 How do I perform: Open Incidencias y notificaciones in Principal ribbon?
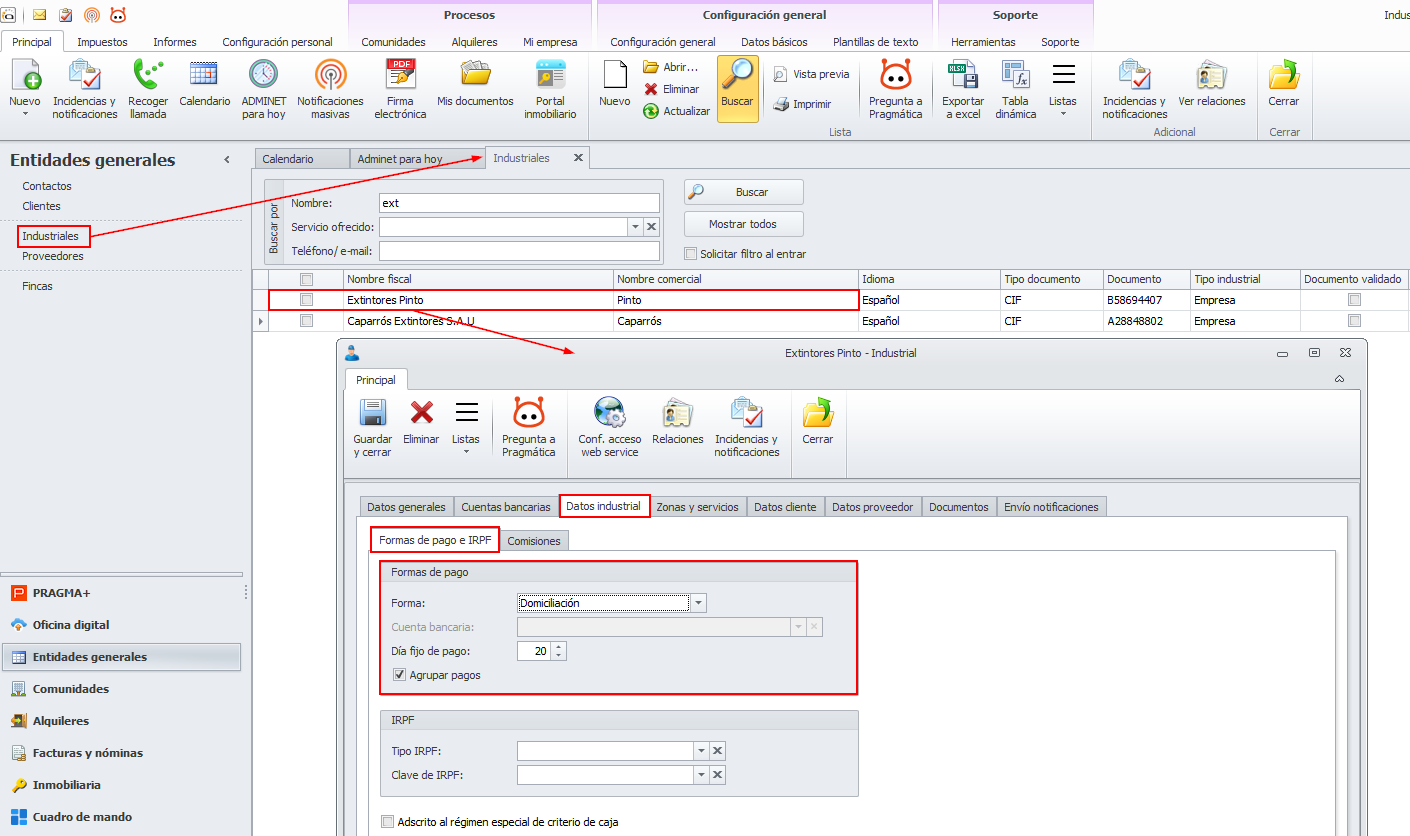[84, 89]
